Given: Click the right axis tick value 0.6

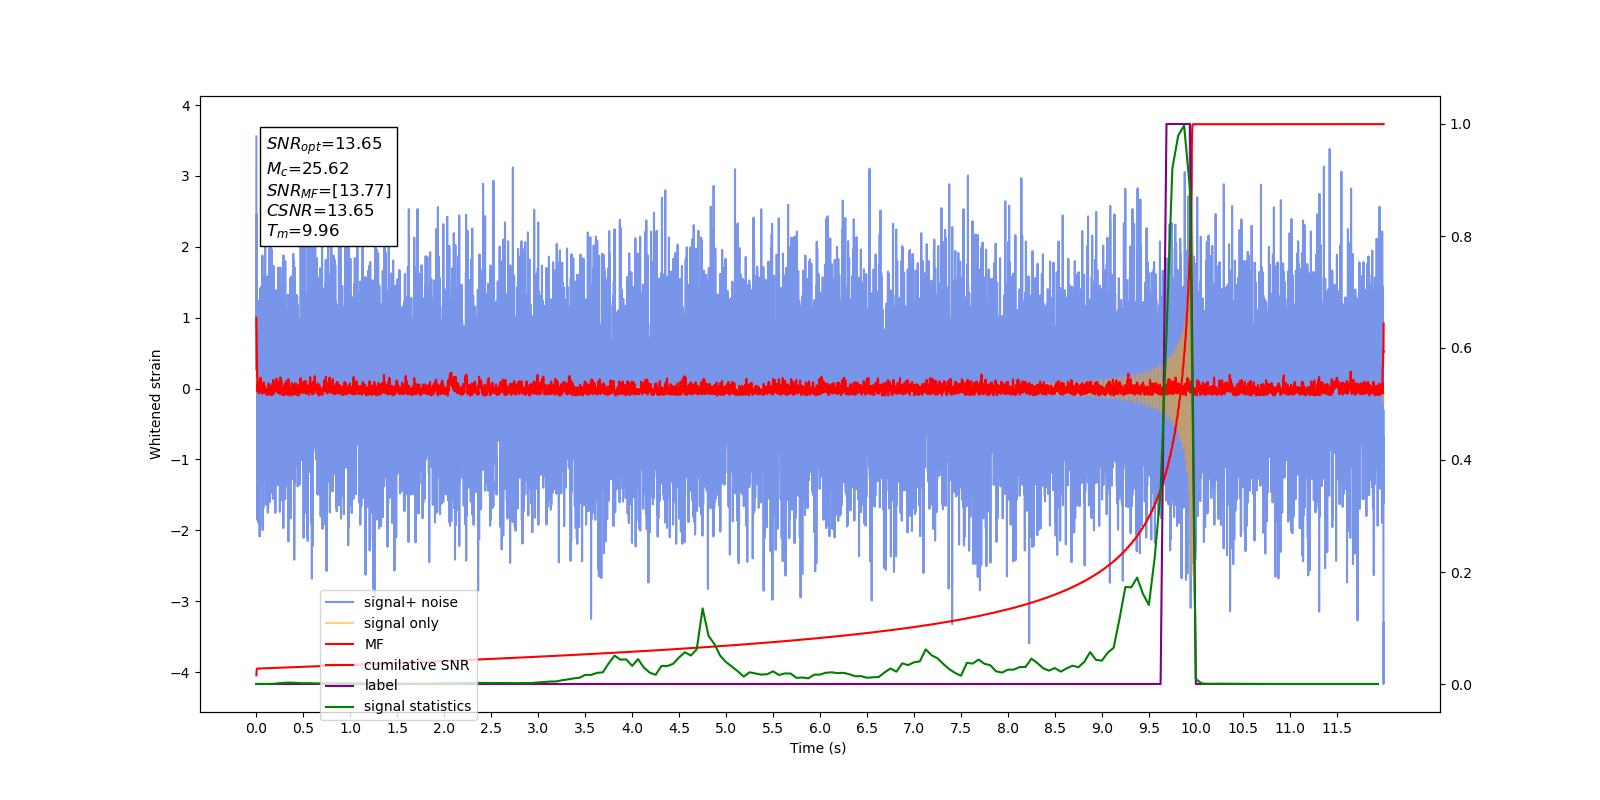Looking at the screenshot, I should (1461, 349).
